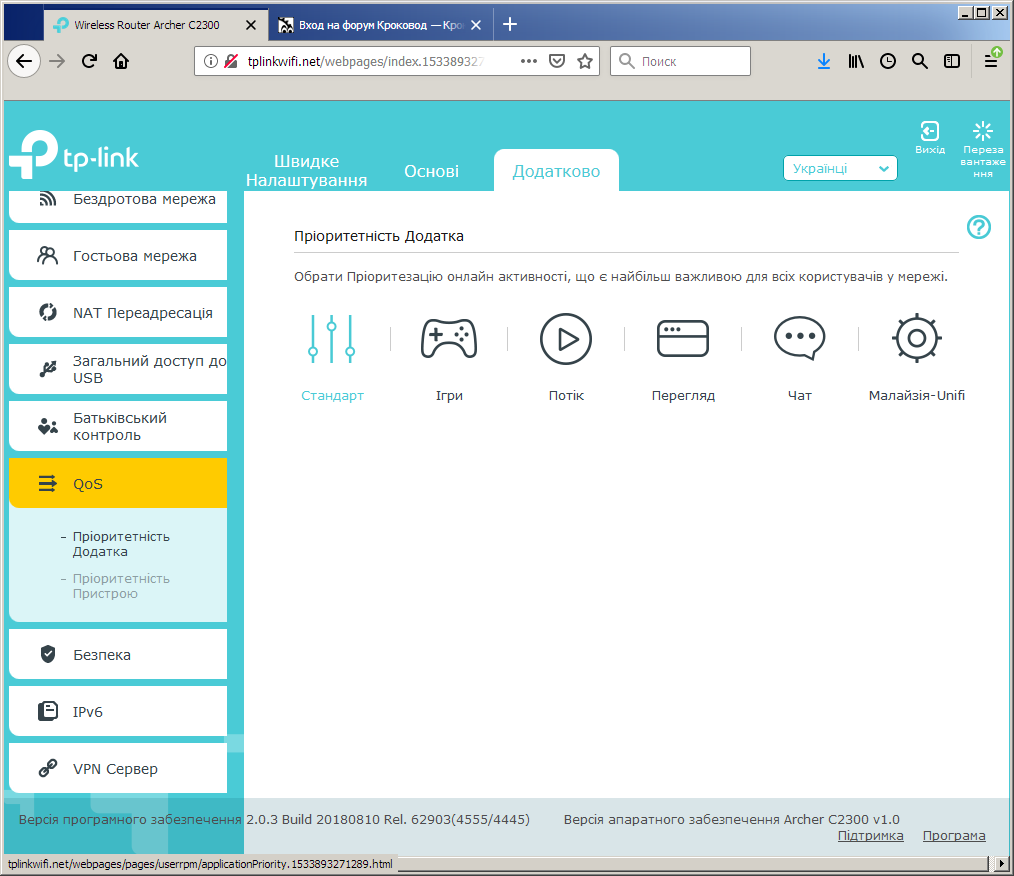Click the Перезавантаження reboot icon

pos(983,131)
